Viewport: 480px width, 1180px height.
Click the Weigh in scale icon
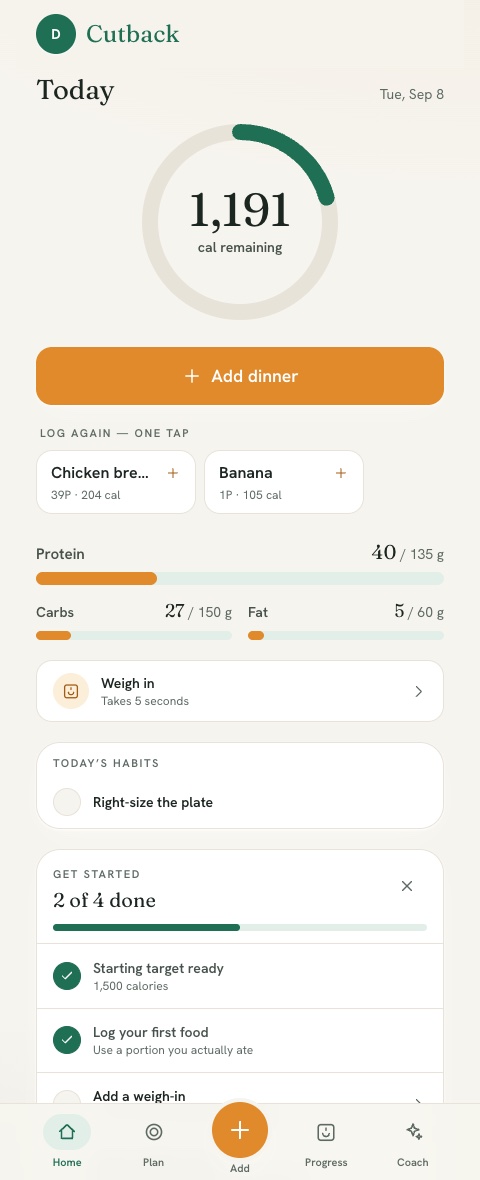71,691
